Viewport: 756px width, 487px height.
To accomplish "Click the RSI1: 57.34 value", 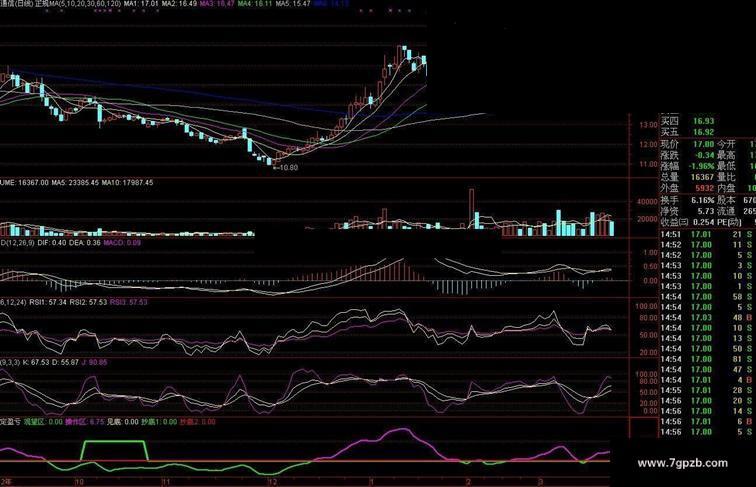I will [x=48, y=302].
